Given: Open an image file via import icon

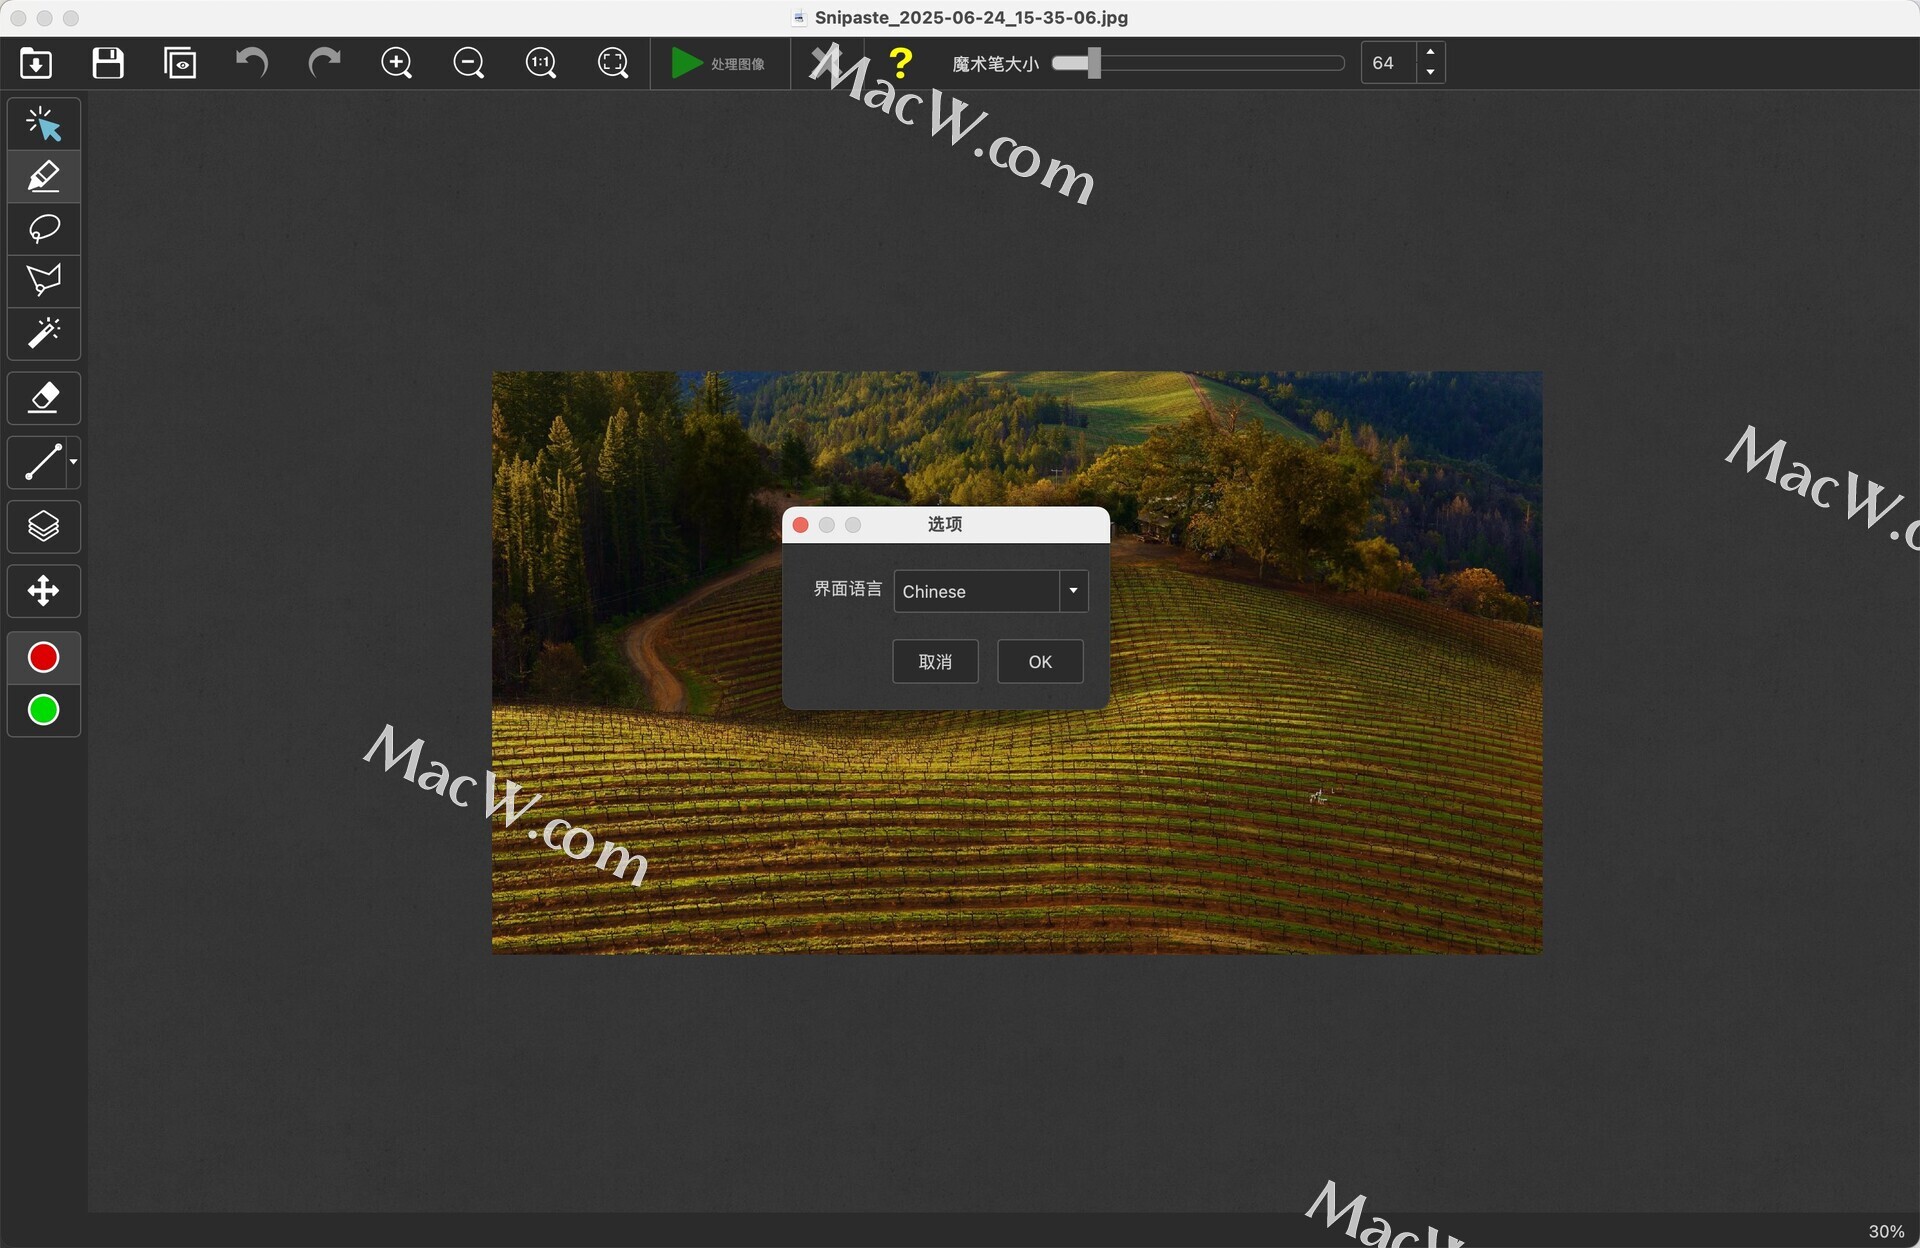Looking at the screenshot, I should click(36, 64).
